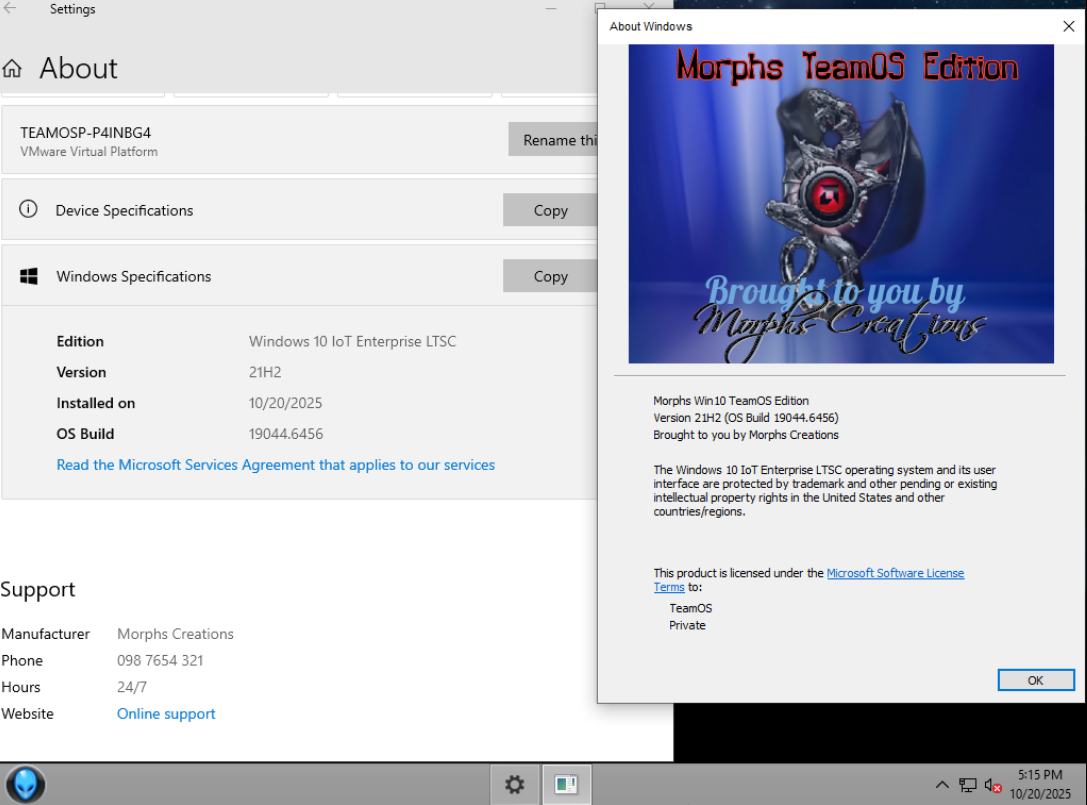Select the licensee name TeamOS
Image resolution: width=1087 pixels, height=805 pixels.
(690, 608)
